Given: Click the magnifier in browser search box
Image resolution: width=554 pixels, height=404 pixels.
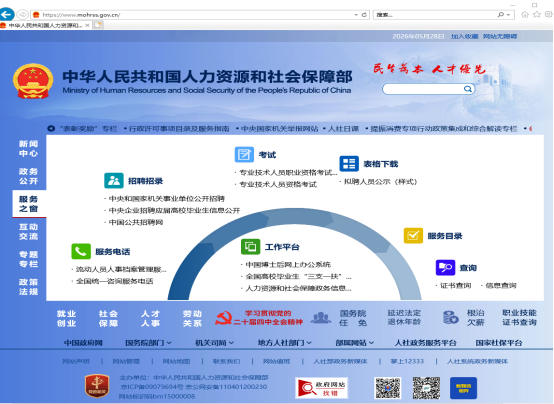Looking at the screenshot, I should pyautogui.click(x=501, y=15).
